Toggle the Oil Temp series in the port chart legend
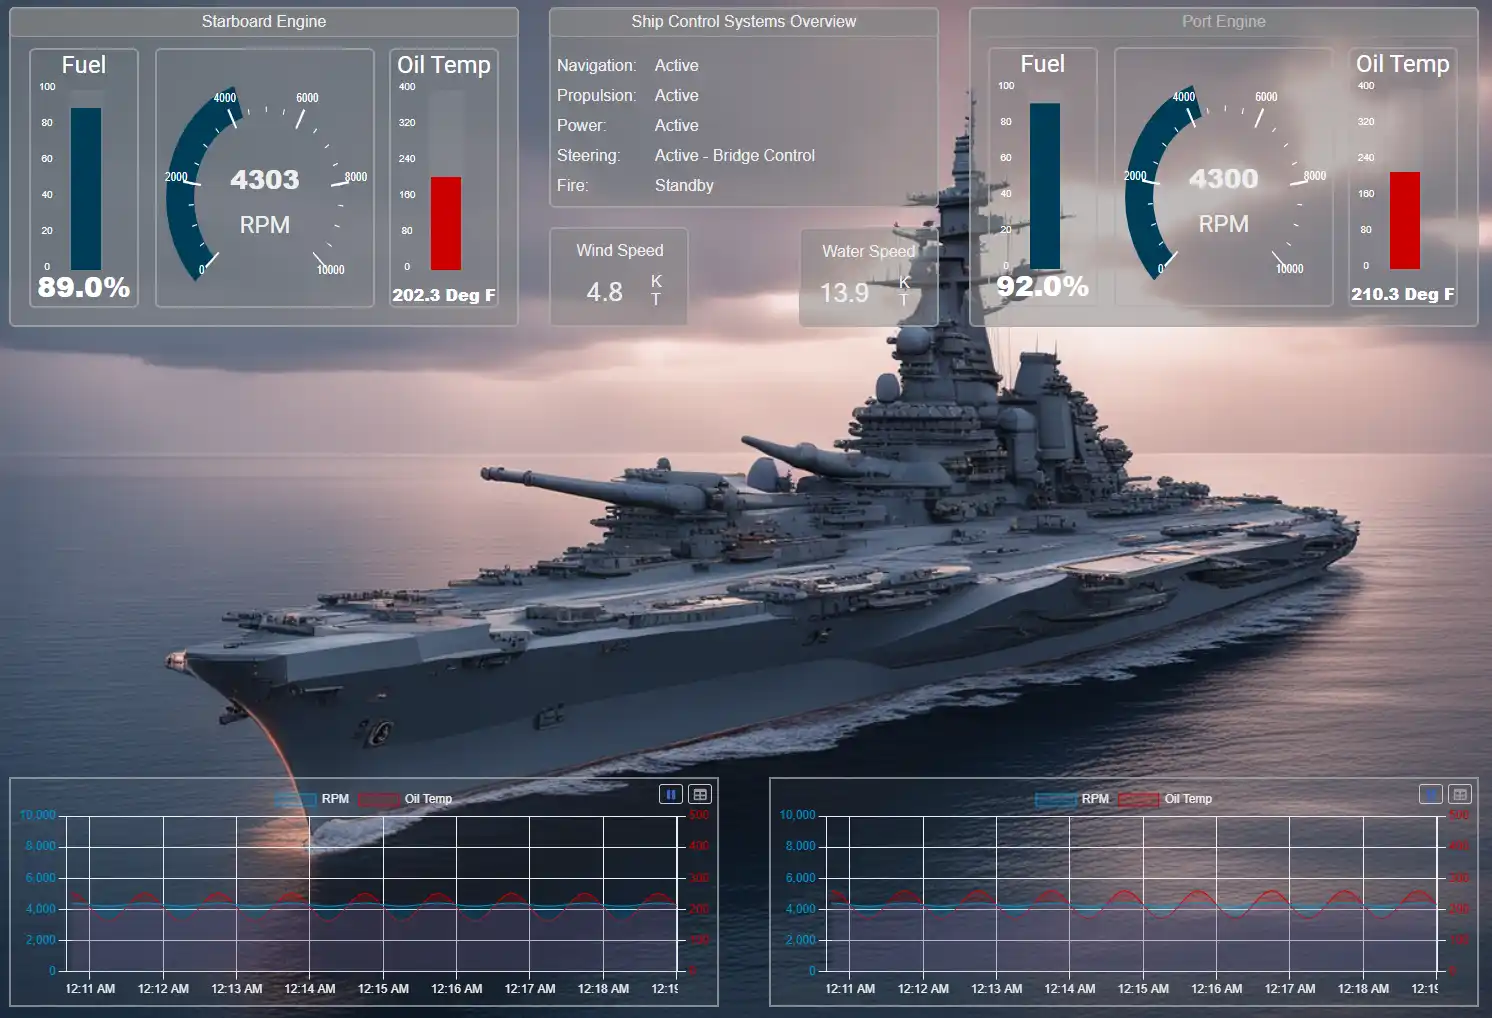This screenshot has width=1492, height=1018. [1188, 799]
